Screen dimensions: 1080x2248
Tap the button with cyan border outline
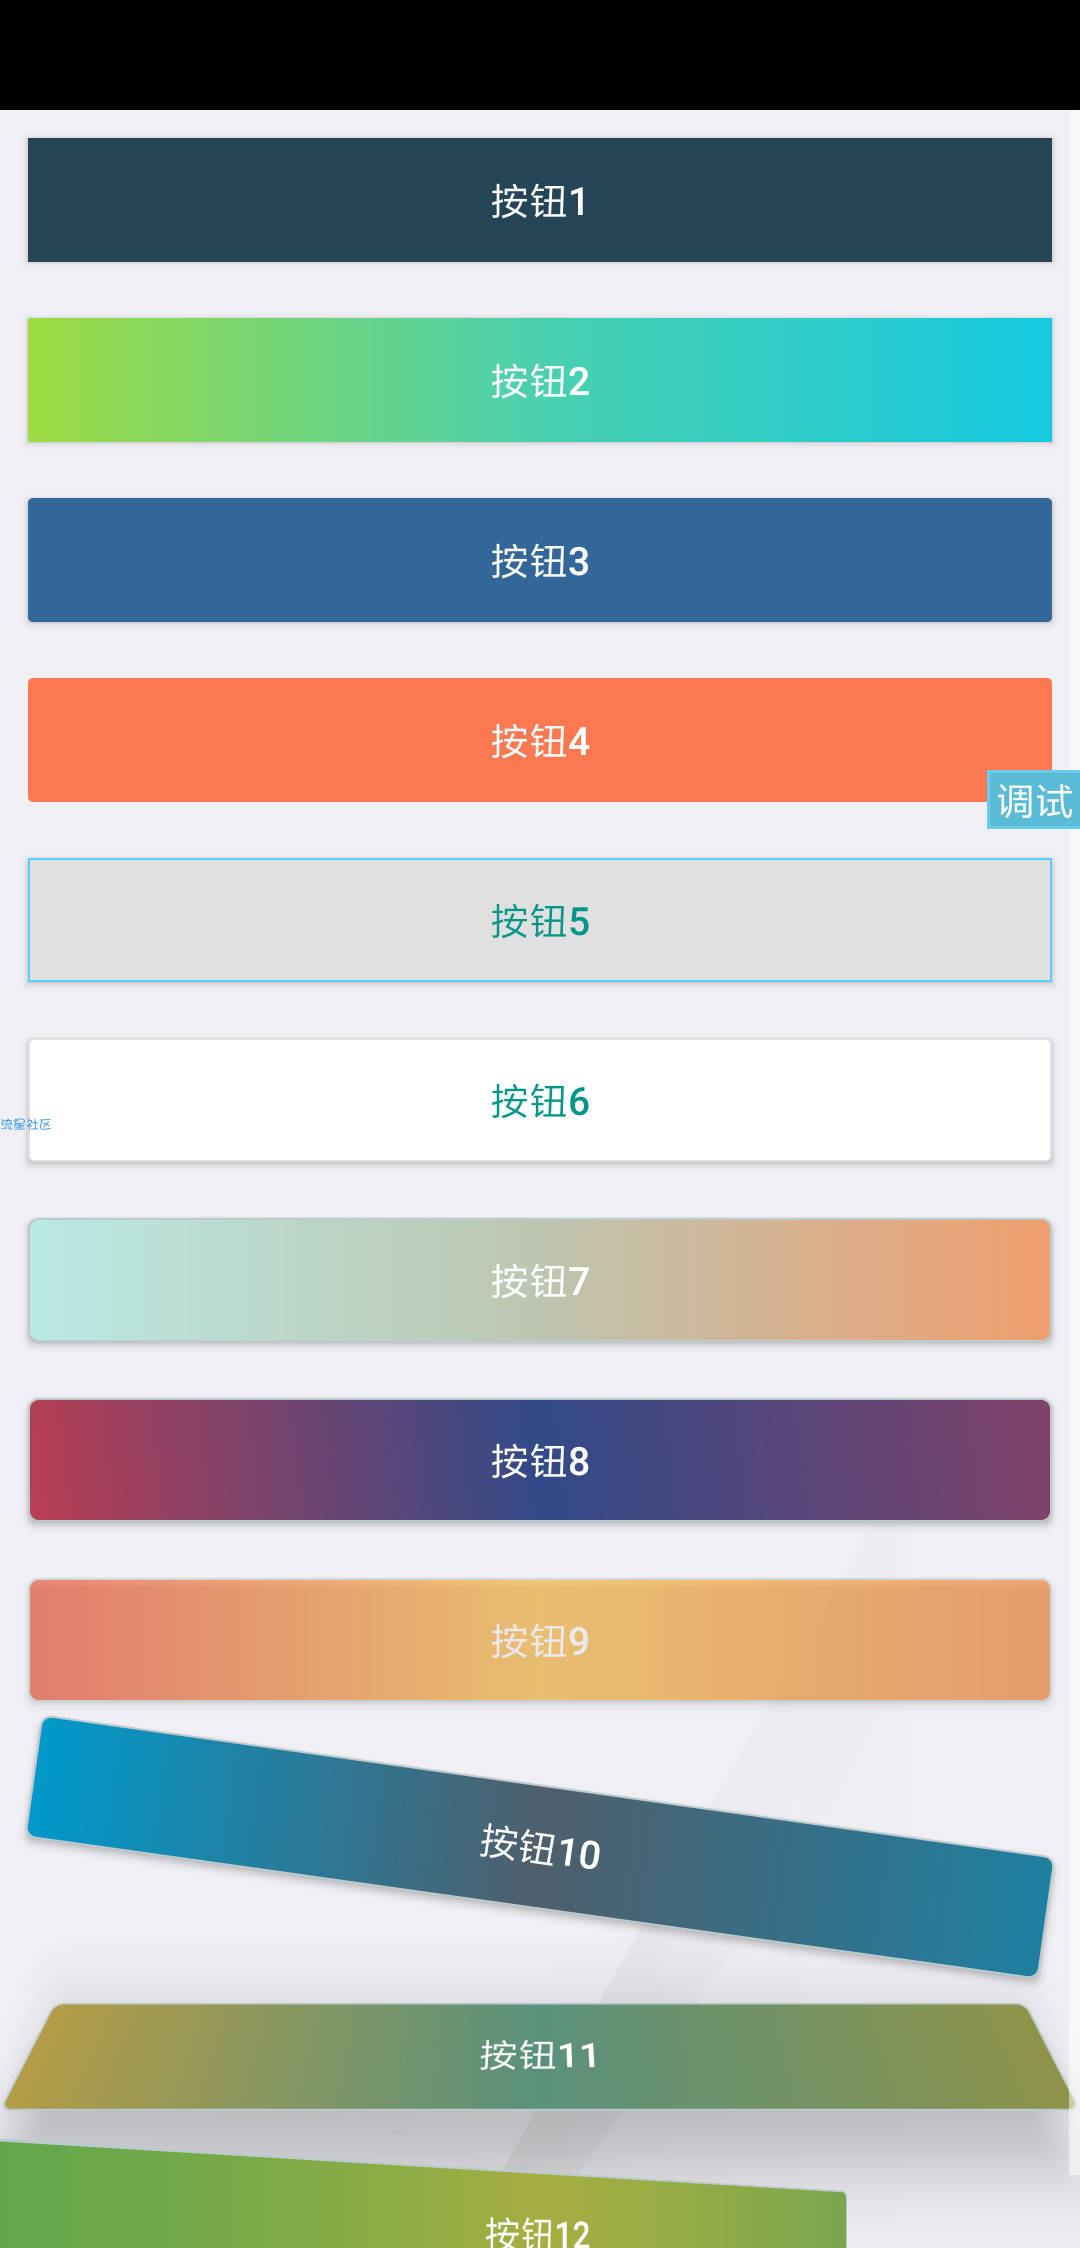pyautogui.click(x=540, y=920)
